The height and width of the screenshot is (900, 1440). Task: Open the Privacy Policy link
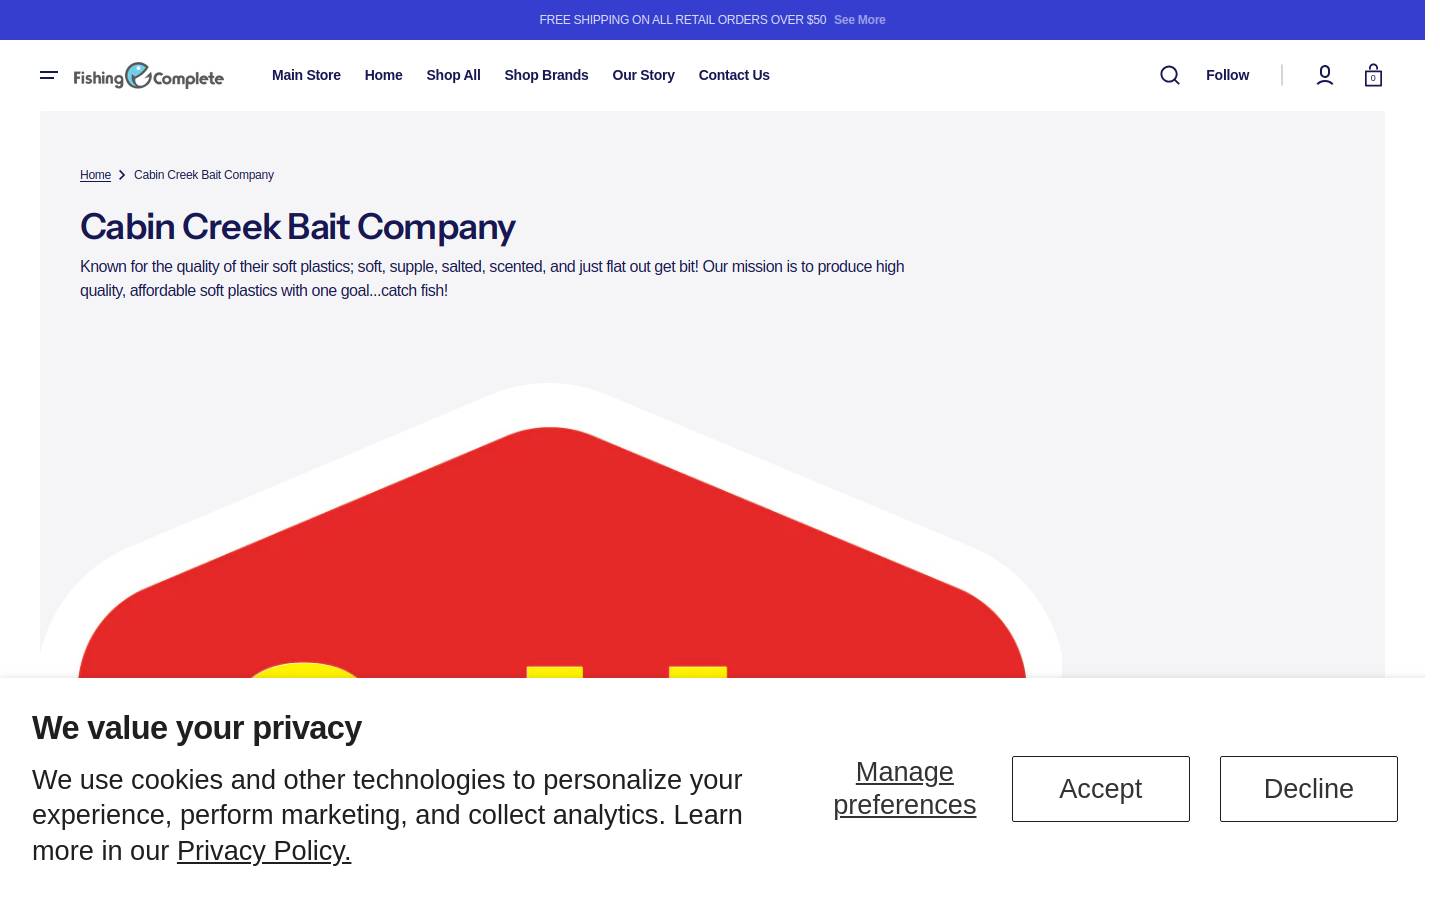point(264,851)
